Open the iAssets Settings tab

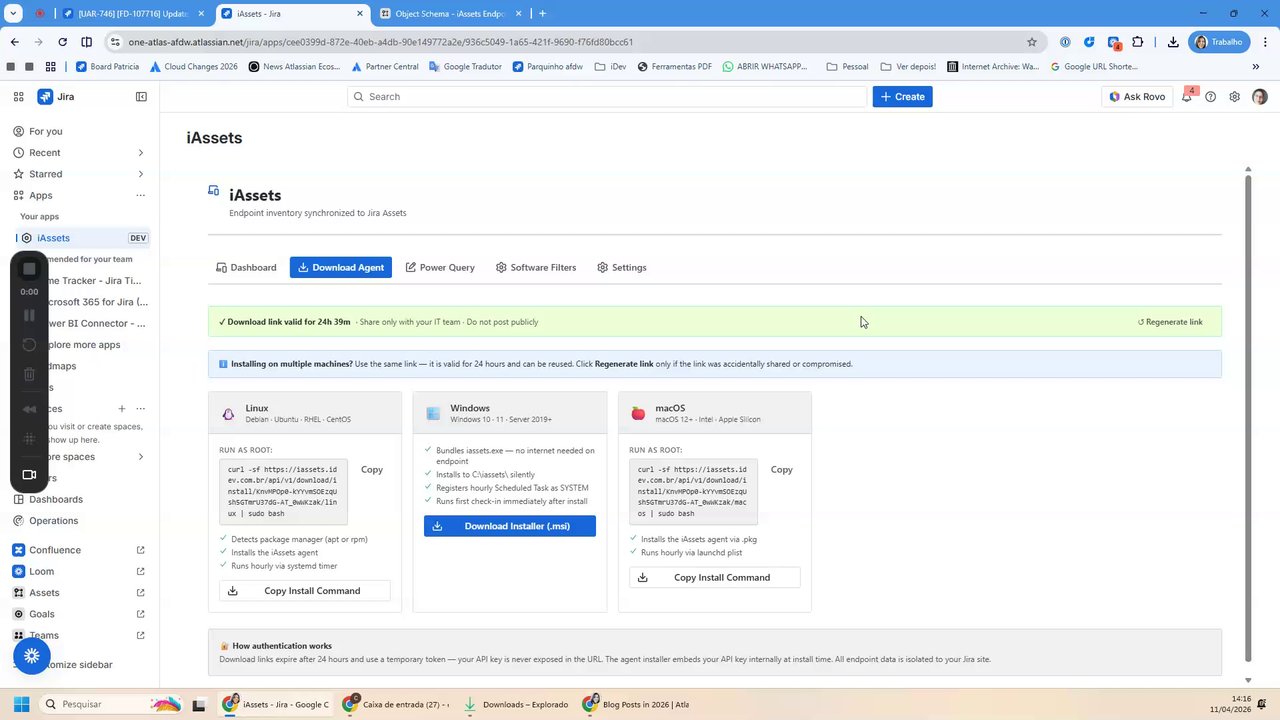click(622, 268)
